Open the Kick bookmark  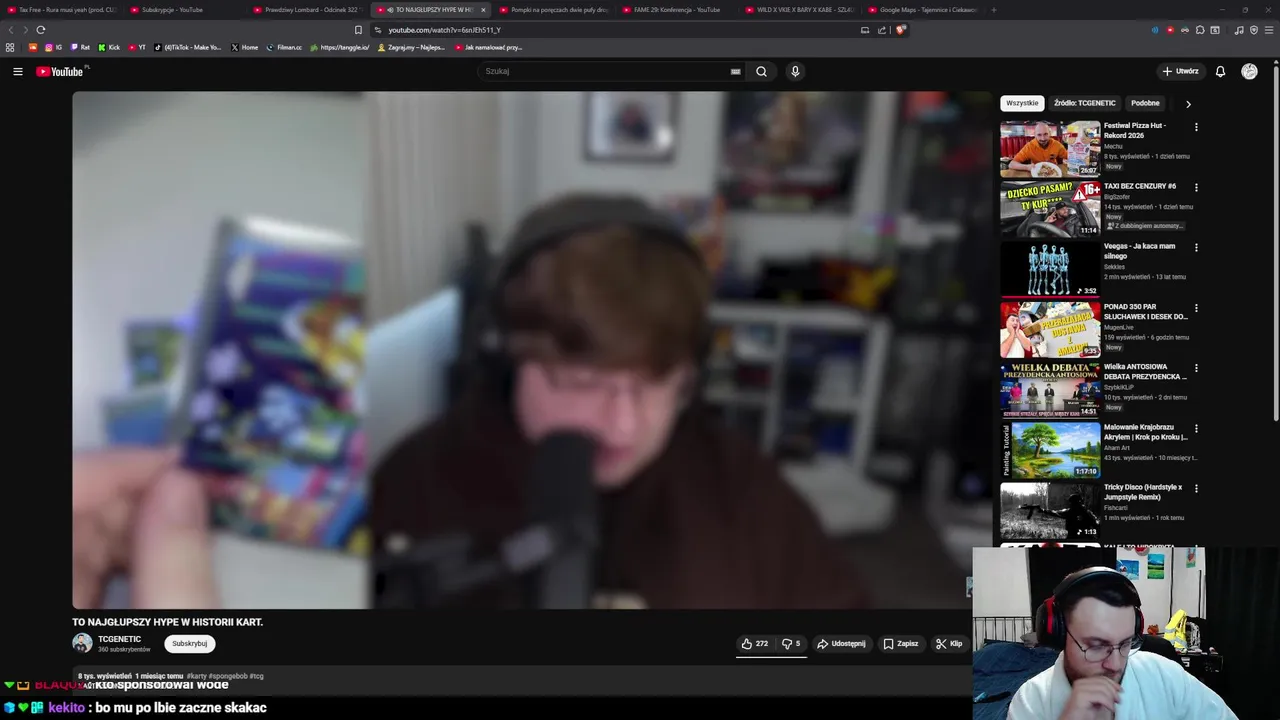pyautogui.click(x=109, y=47)
